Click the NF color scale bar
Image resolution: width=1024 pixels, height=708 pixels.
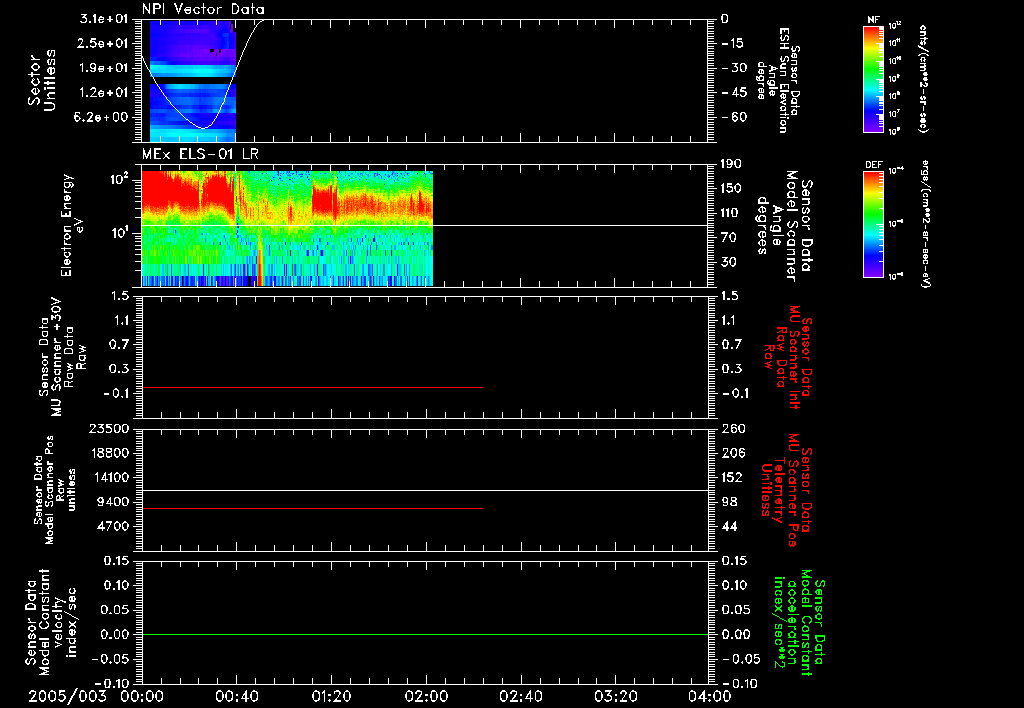pyautogui.click(x=873, y=79)
